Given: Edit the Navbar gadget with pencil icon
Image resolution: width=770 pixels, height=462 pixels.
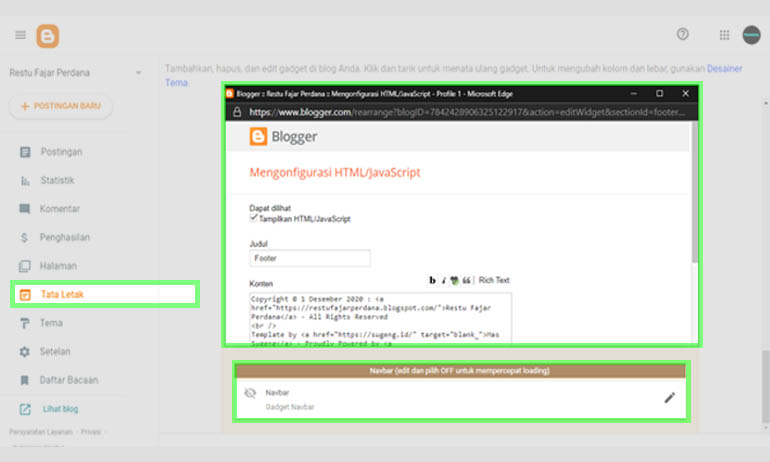Looking at the screenshot, I should tap(669, 398).
